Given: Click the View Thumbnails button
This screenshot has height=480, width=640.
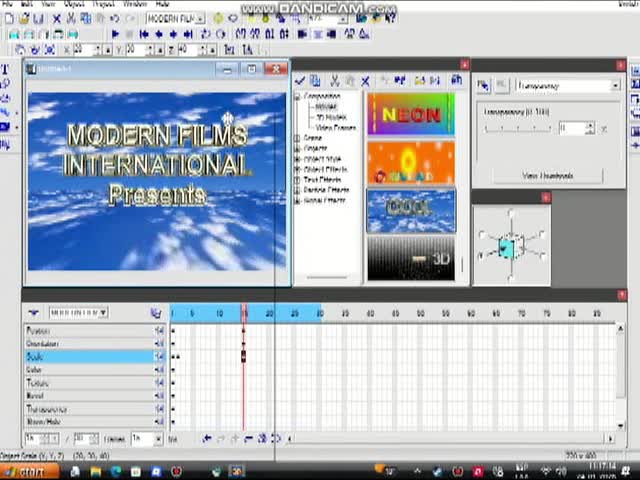Looking at the screenshot, I should [547, 176].
